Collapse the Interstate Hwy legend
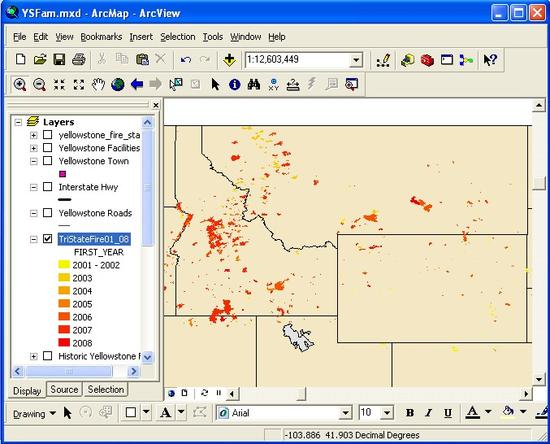 [34, 187]
